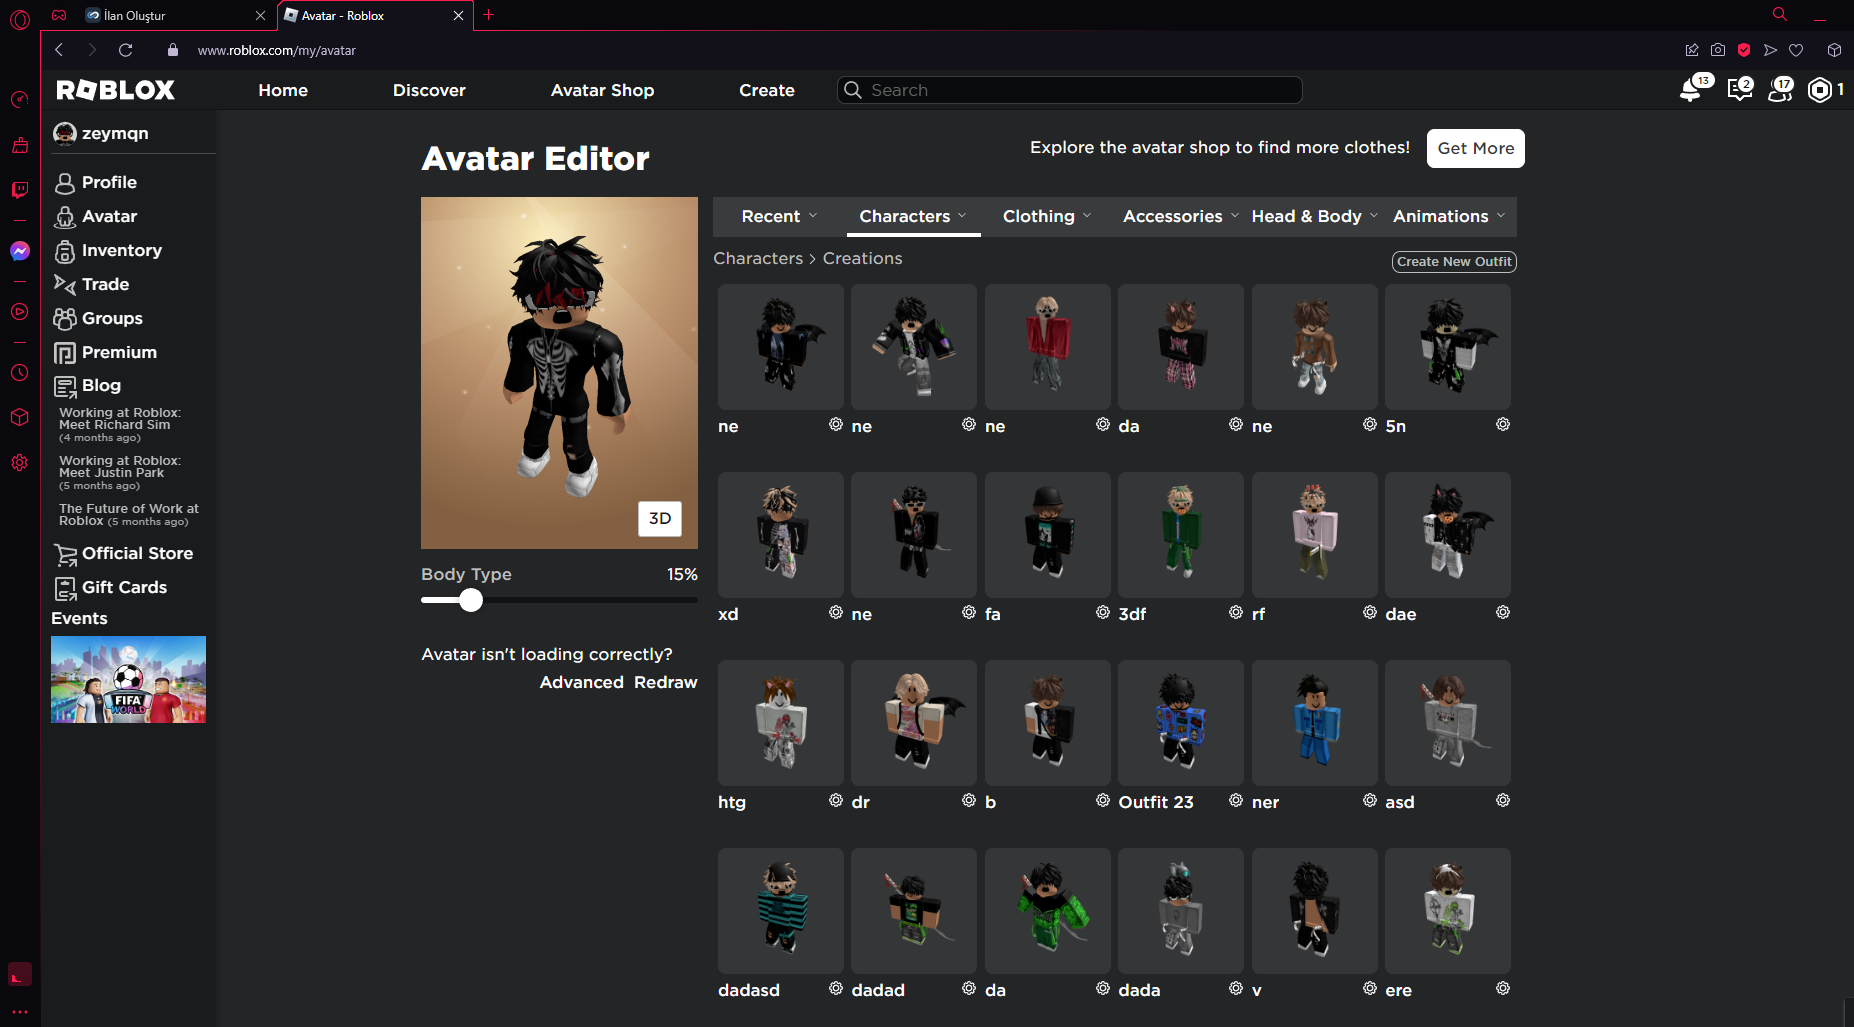Click the browser reload icon
This screenshot has height=1027, width=1854.
point(125,50)
